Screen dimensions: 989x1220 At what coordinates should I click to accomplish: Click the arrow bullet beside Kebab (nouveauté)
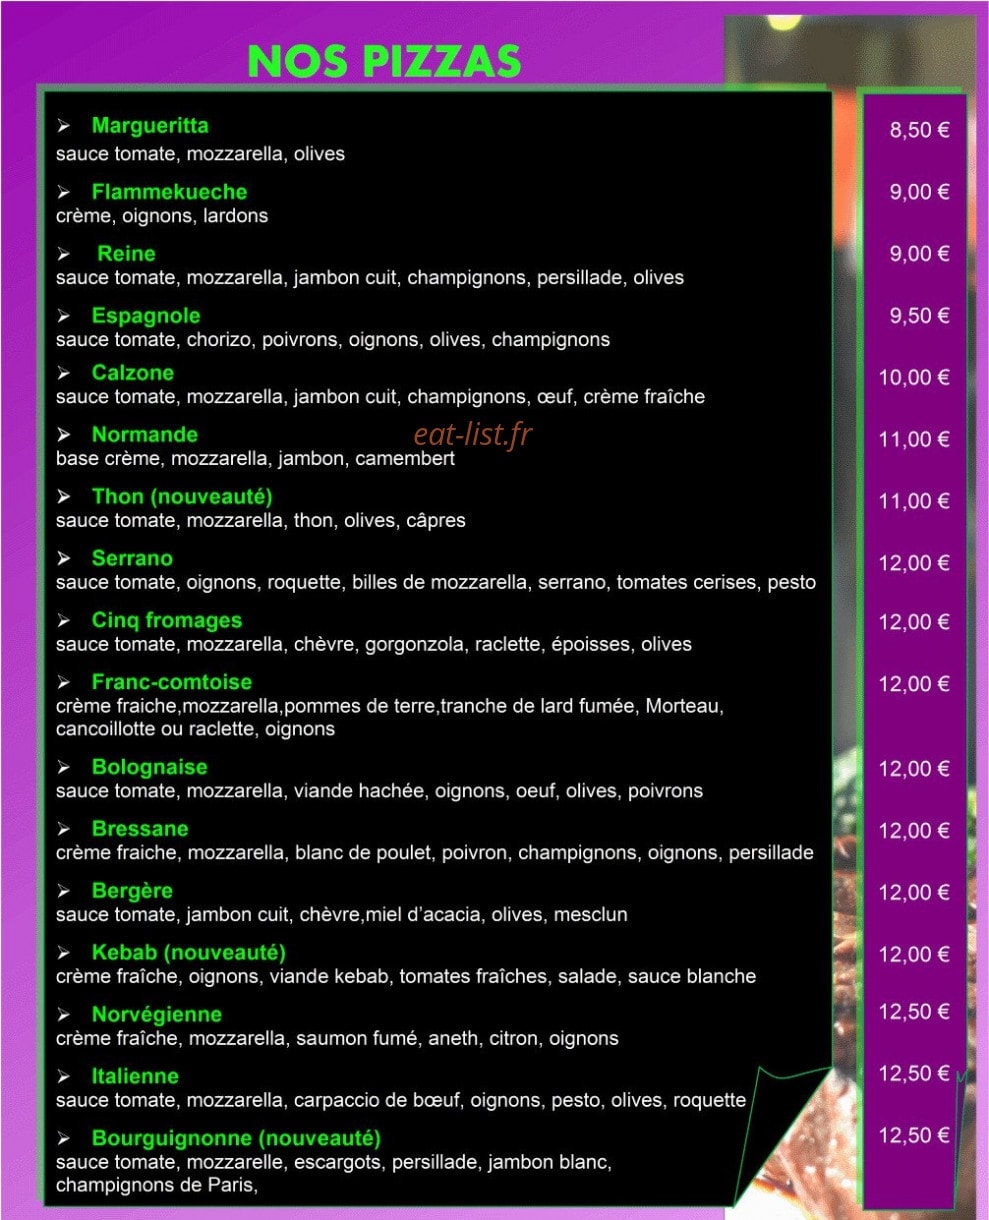click(x=64, y=953)
